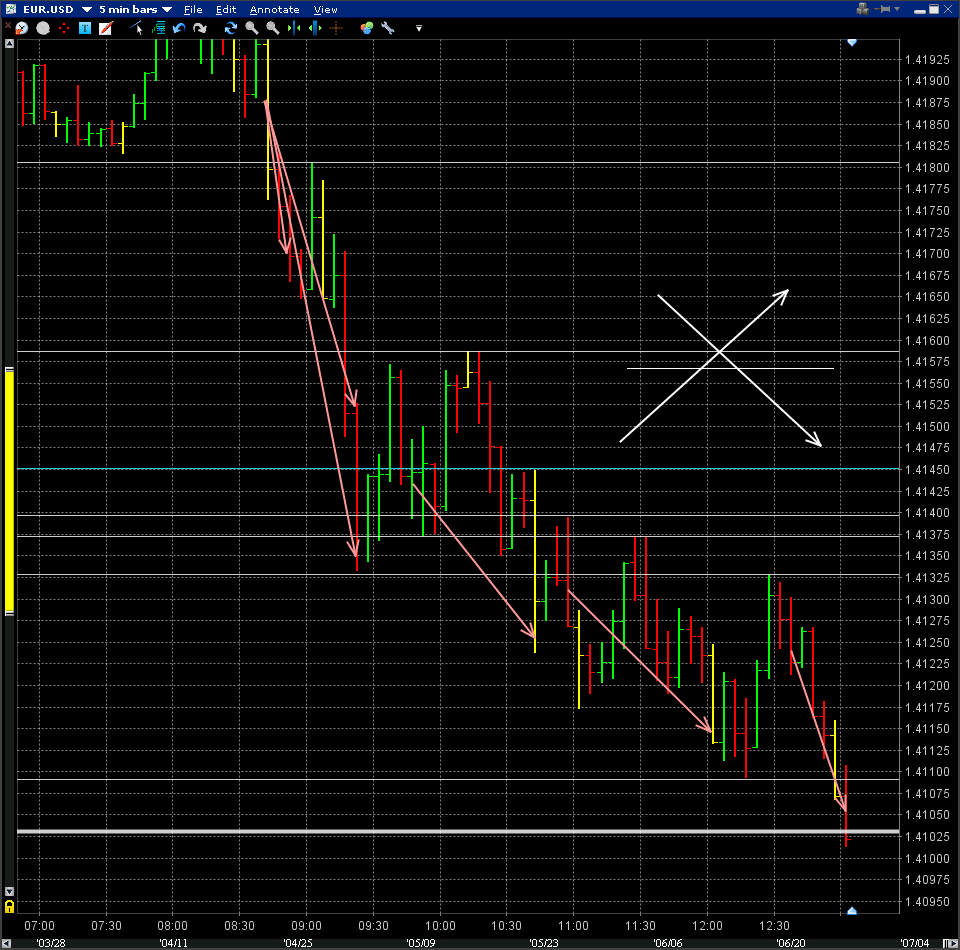The image size is (960, 950).
Task: Click the 07:00 time axis label
Action: [x=39, y=926]
